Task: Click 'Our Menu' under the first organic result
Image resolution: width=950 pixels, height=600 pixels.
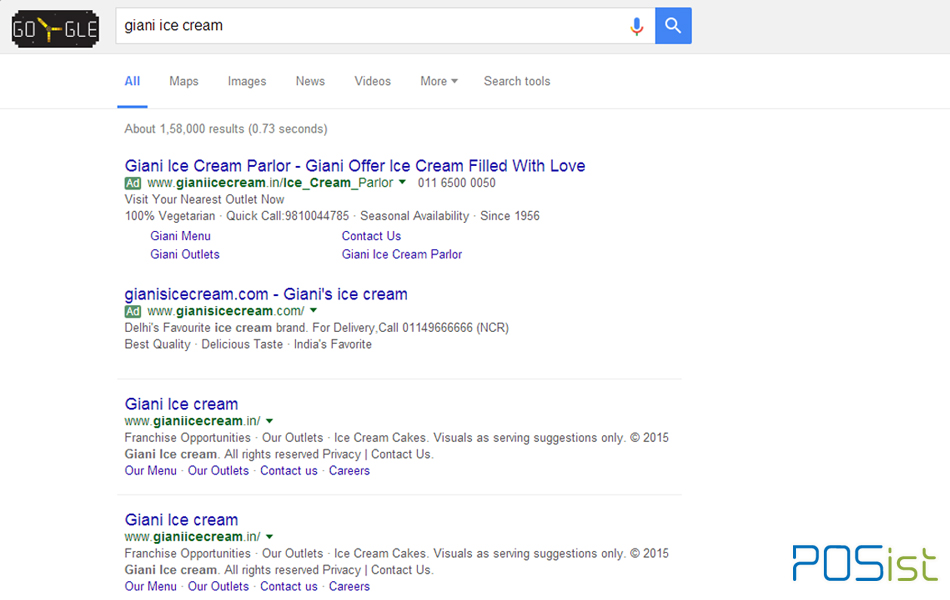Action: [x=151, y=470]
